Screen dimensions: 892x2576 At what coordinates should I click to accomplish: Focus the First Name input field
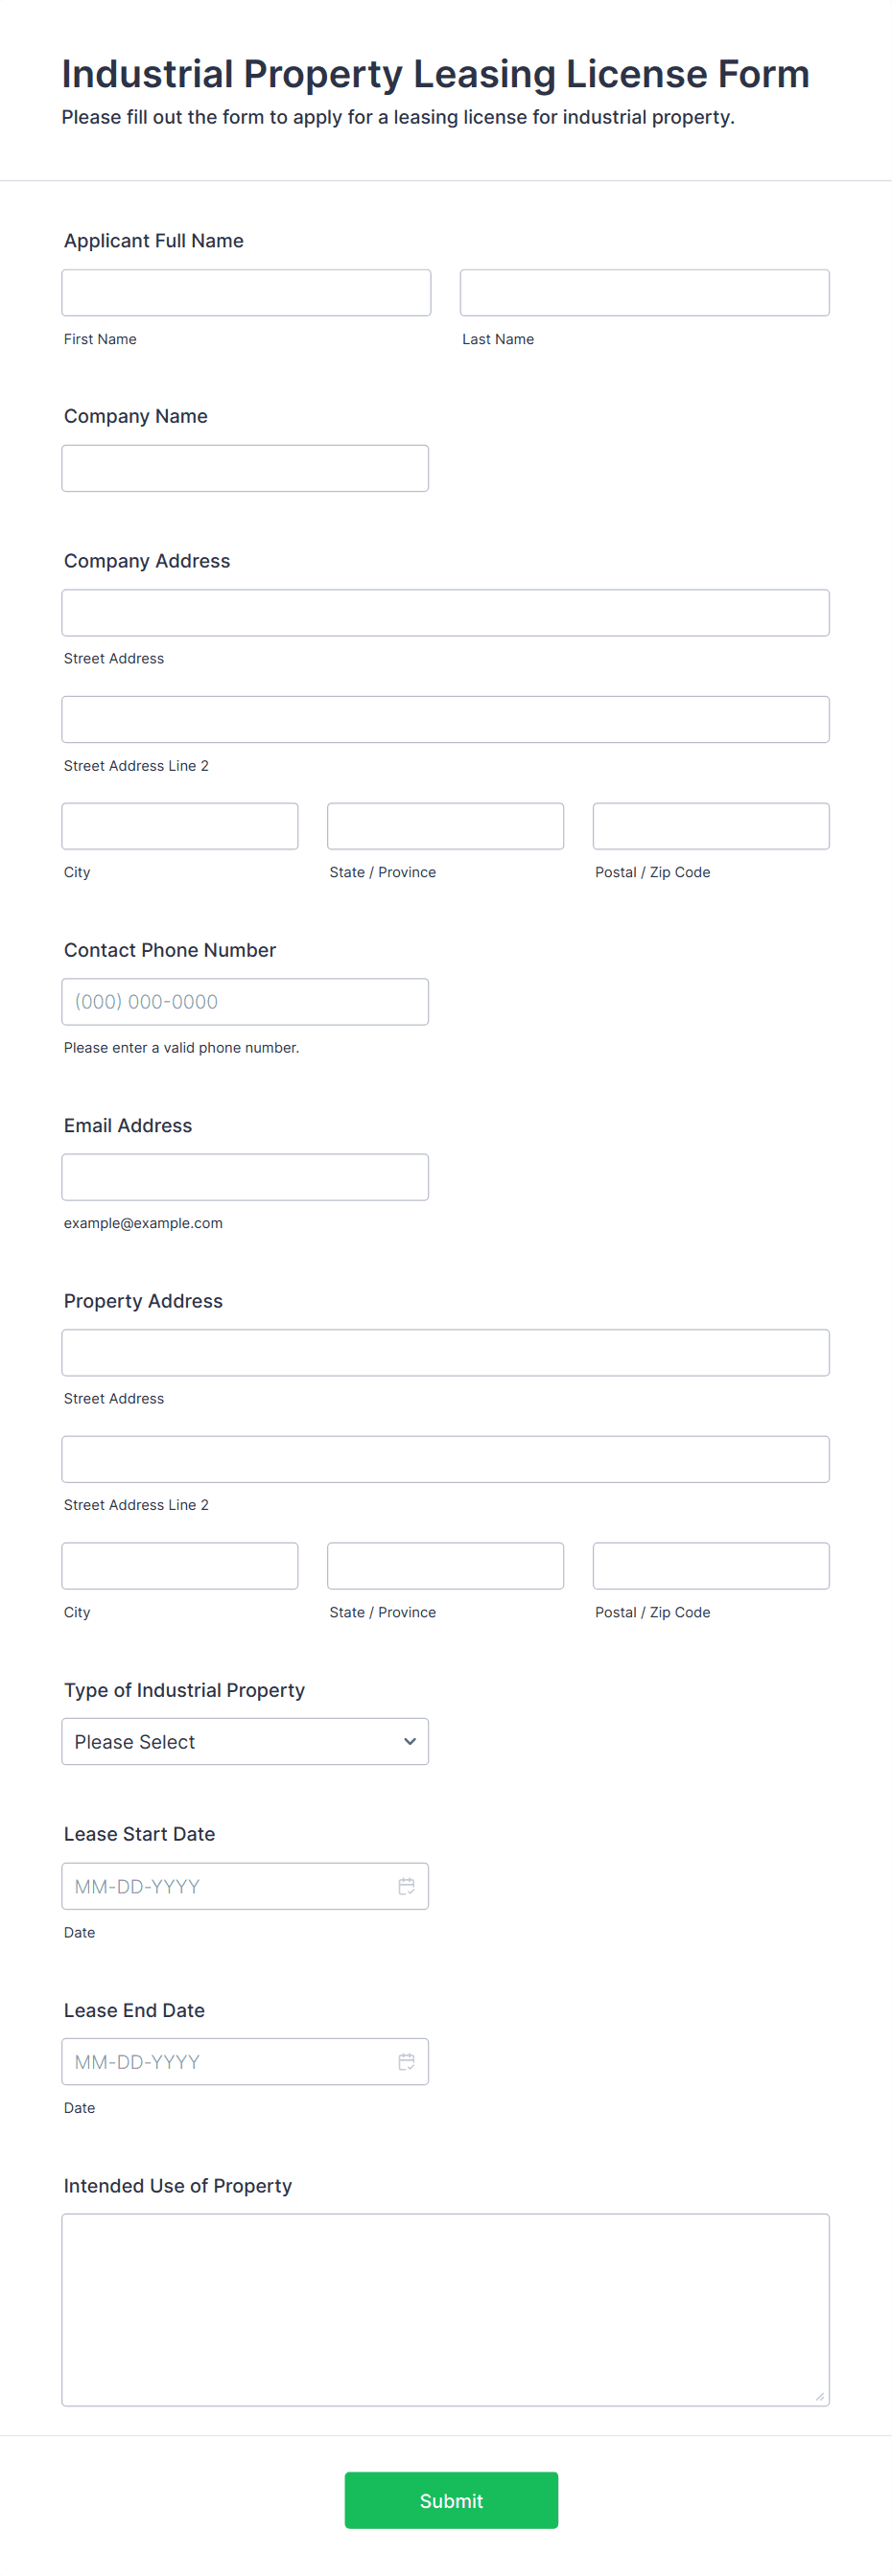tap(246, 293)
